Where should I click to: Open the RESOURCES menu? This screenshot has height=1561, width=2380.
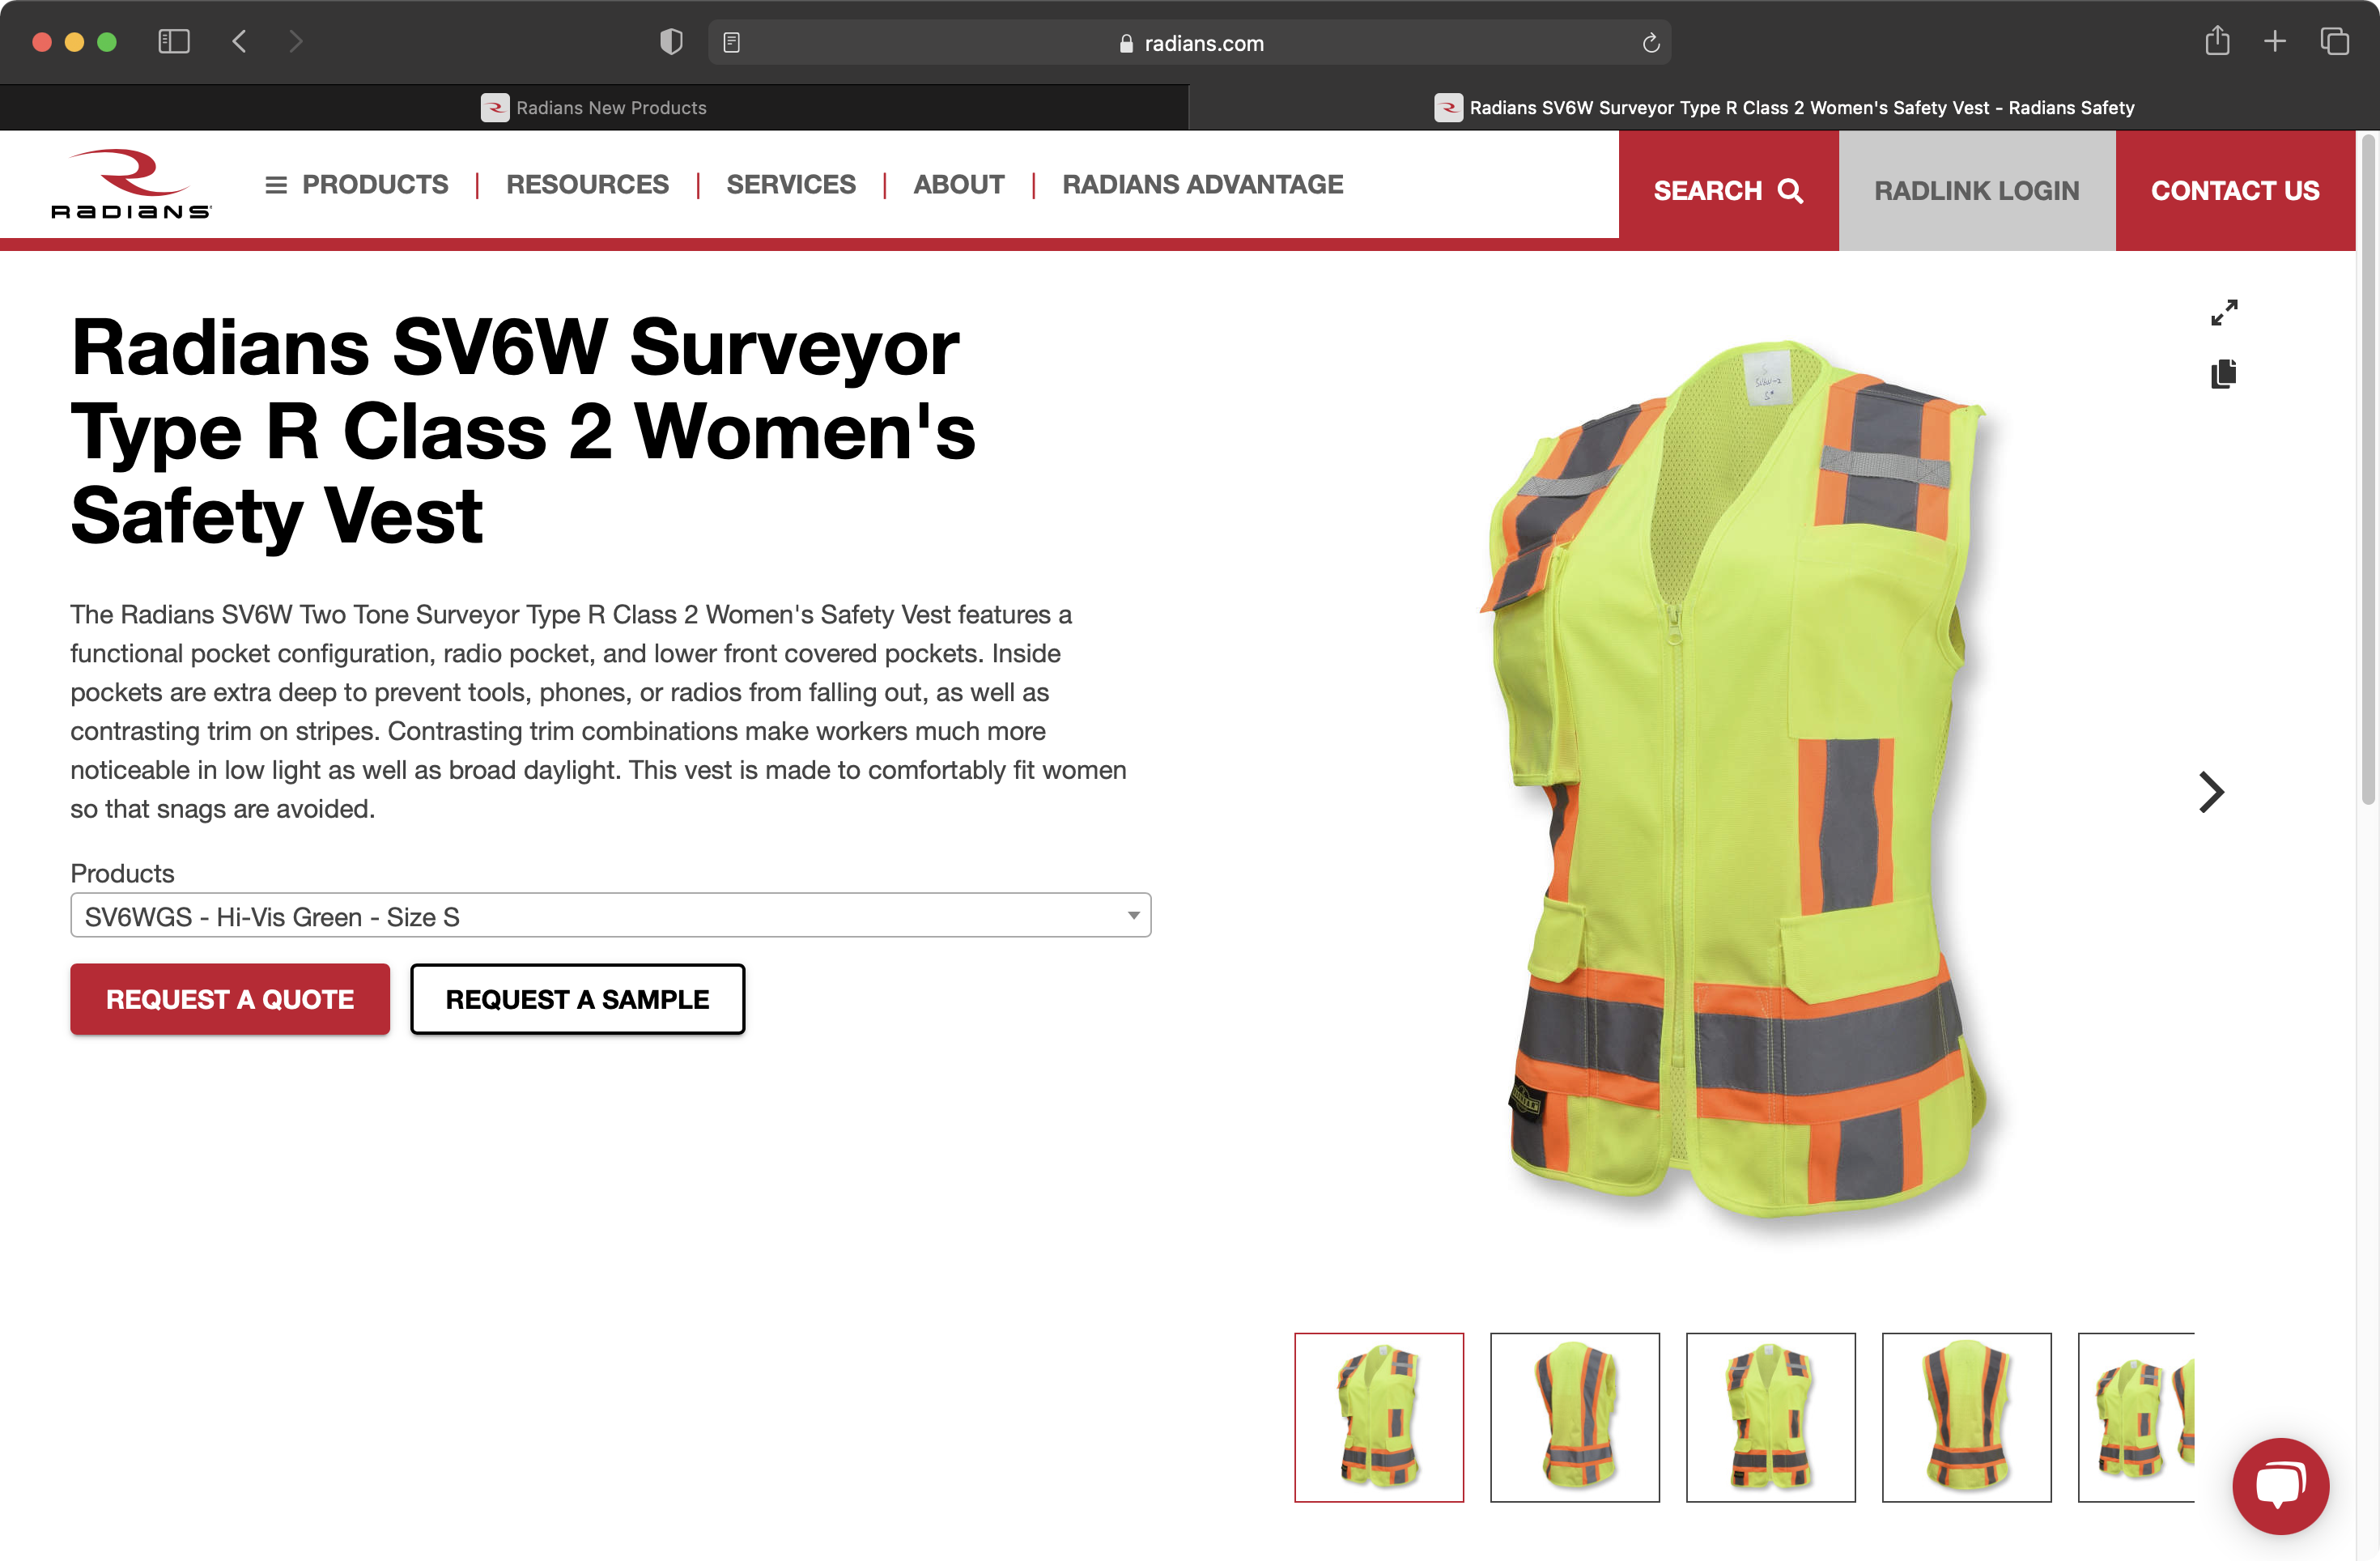[587, 185]
